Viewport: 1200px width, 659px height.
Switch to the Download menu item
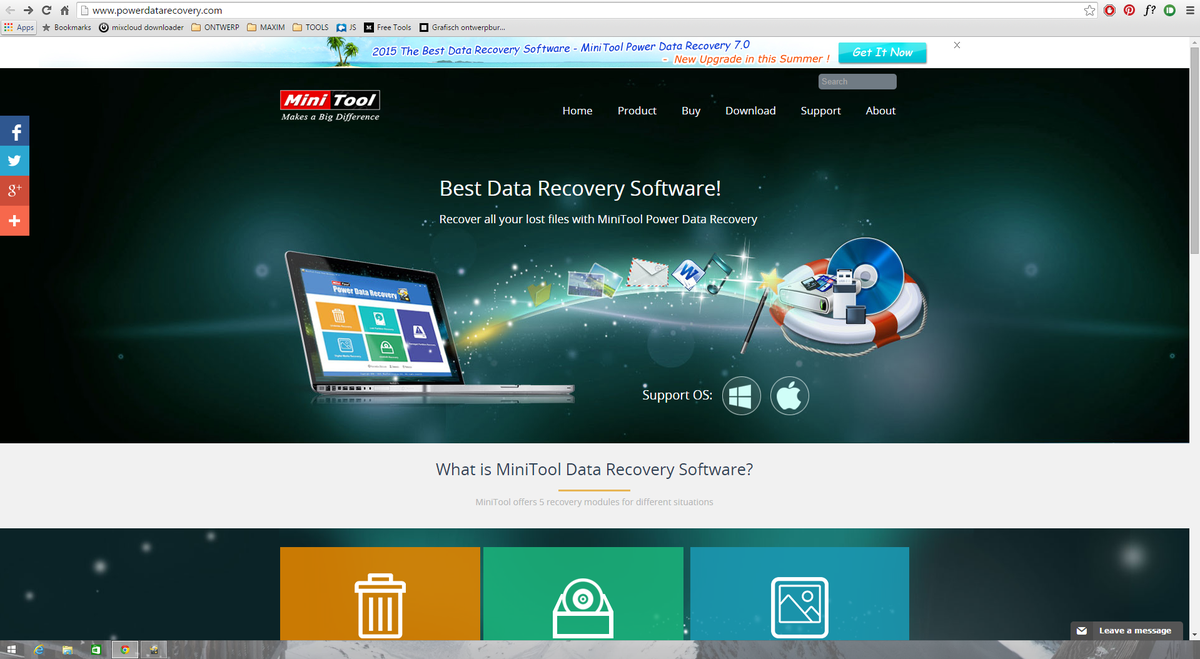750,110
